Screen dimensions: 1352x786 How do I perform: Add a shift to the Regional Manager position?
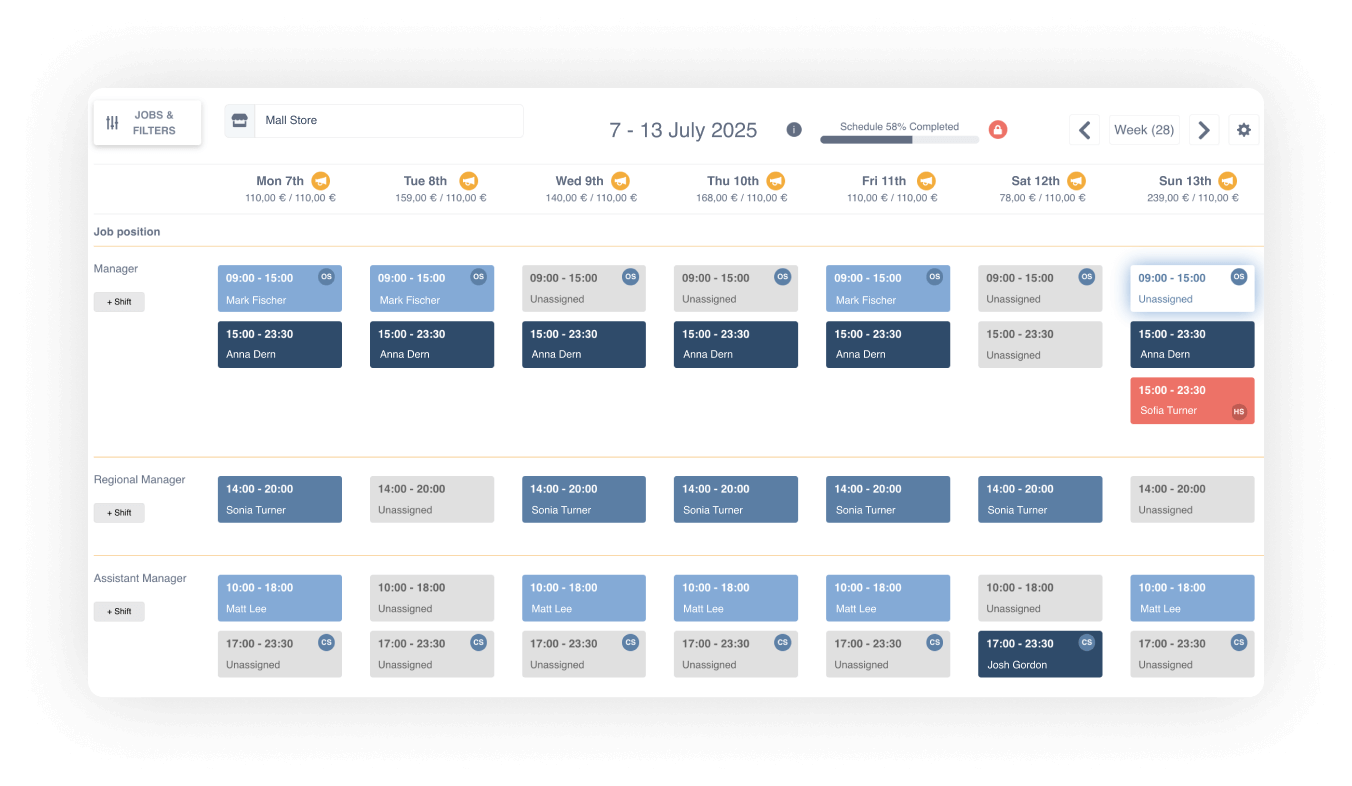point(119,513)
